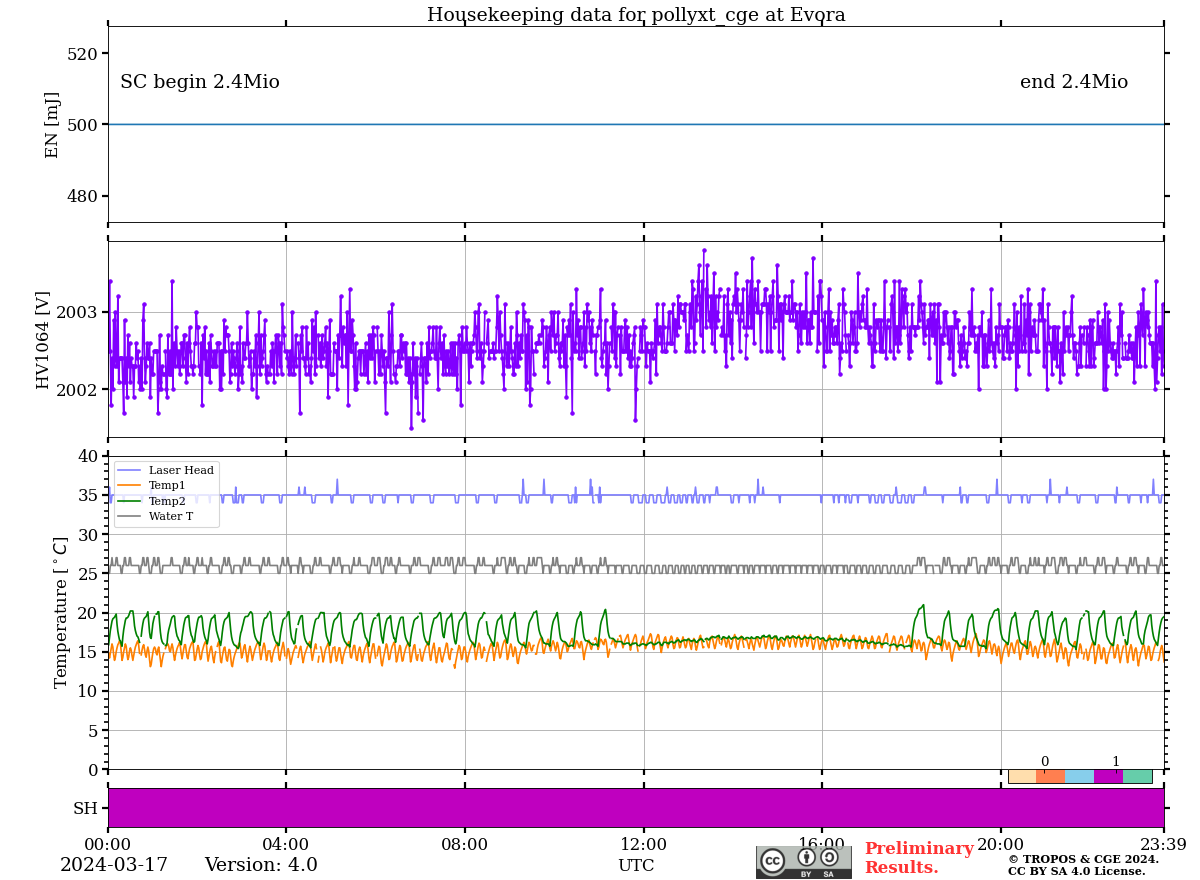Select the Temp2 legend entry
Viewport: 1200px width, 880px height.
point(152,501)
